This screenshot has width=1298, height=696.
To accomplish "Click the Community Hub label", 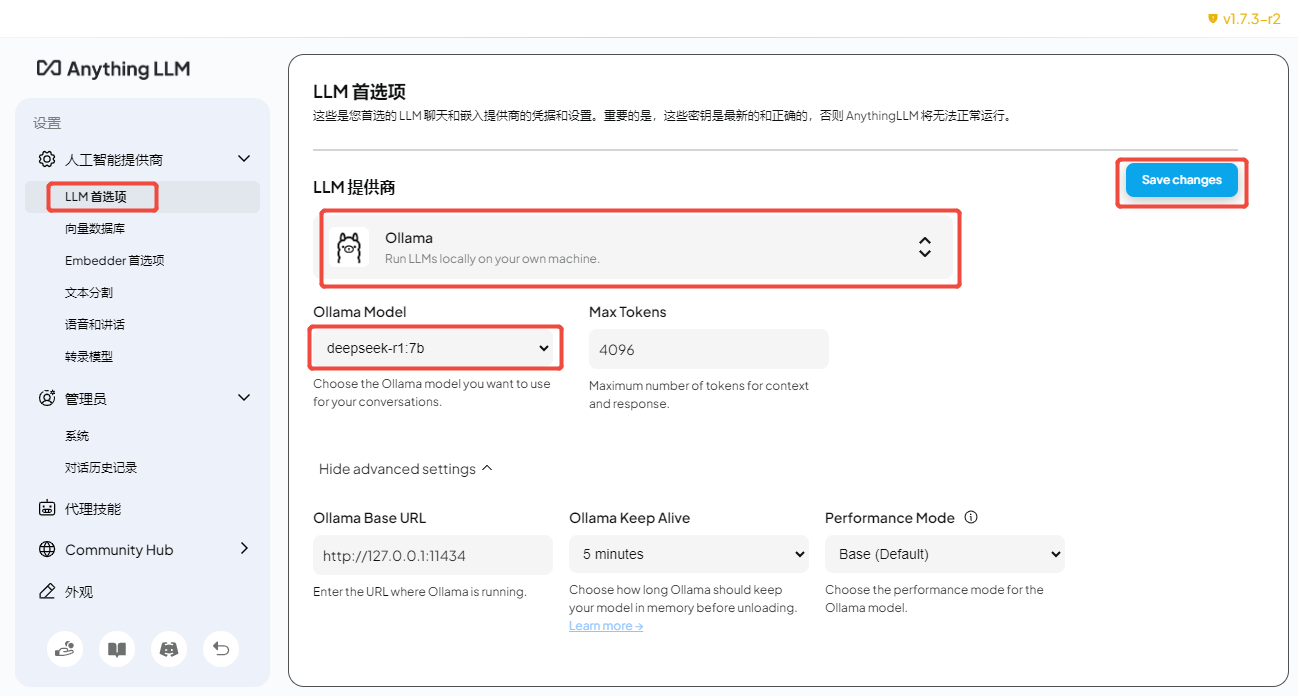I will (x=119, y=550).
